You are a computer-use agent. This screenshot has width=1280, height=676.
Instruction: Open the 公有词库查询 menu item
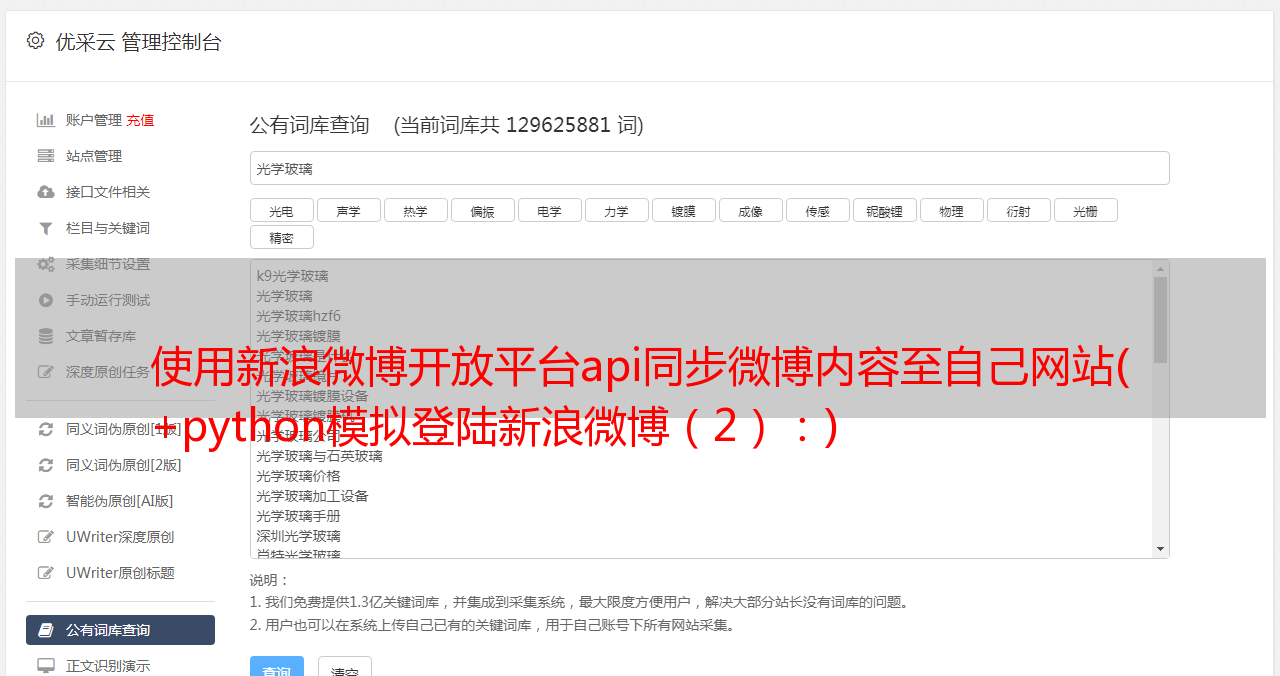(120, 630)
